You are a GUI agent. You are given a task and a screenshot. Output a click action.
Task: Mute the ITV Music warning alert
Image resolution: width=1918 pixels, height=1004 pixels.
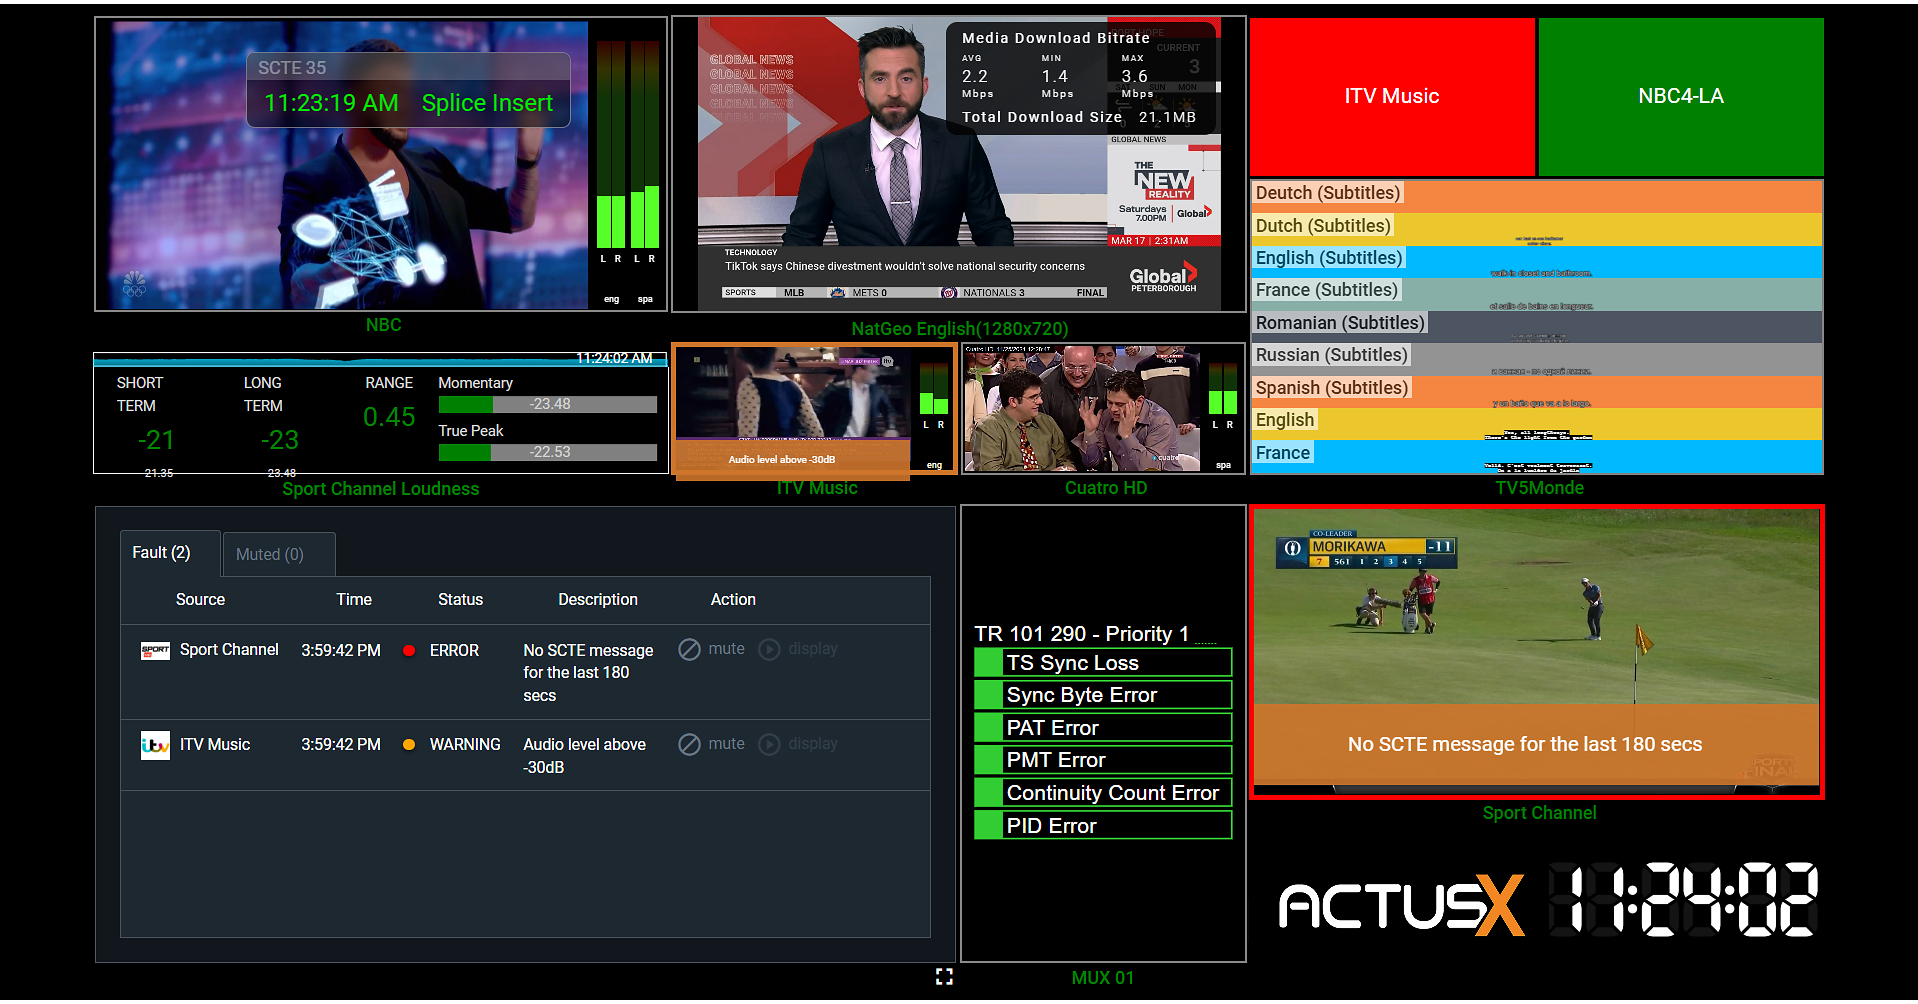711,744
